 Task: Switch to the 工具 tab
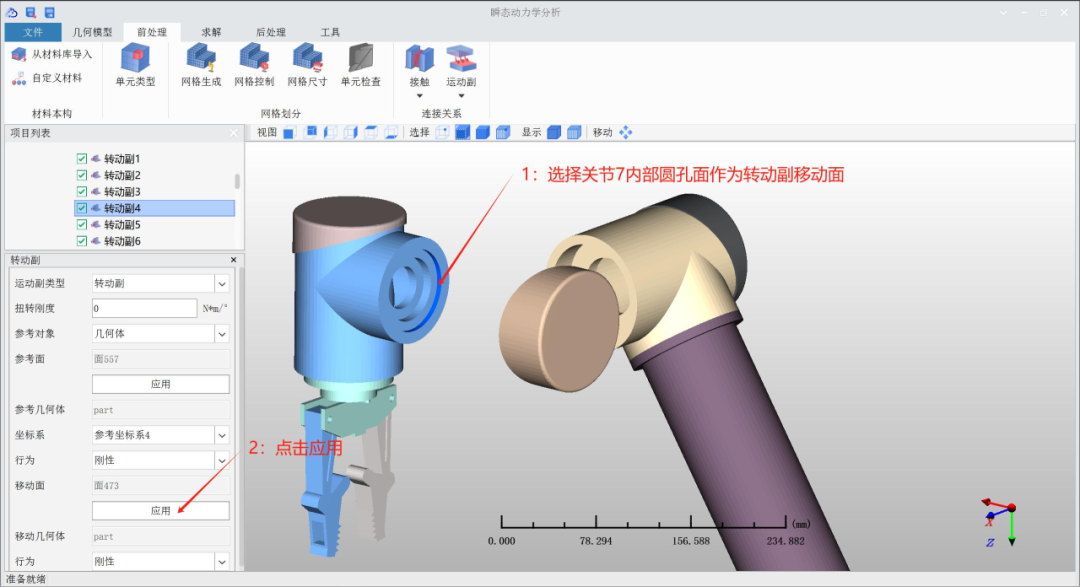coord(330,32)
